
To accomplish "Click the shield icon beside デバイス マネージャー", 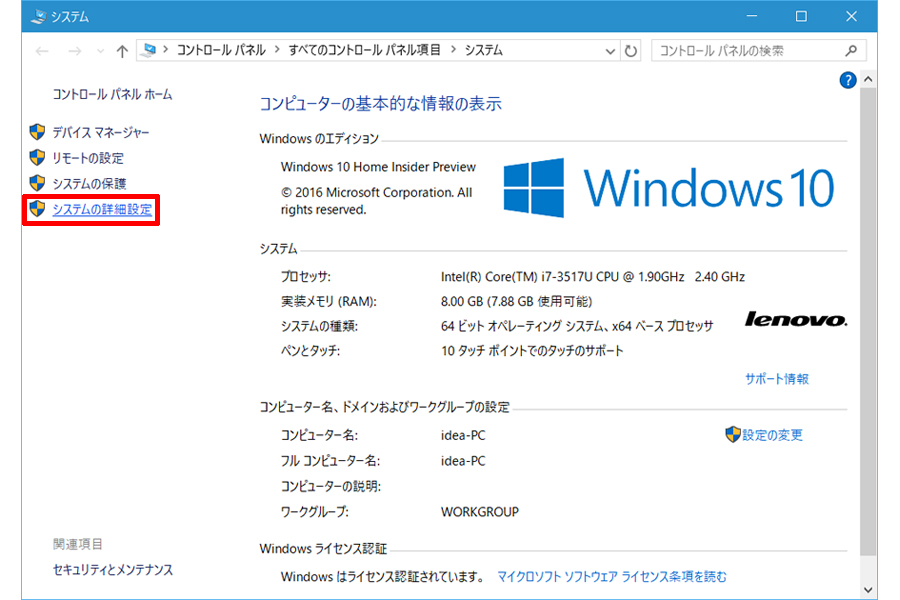I will coord(37,132).
